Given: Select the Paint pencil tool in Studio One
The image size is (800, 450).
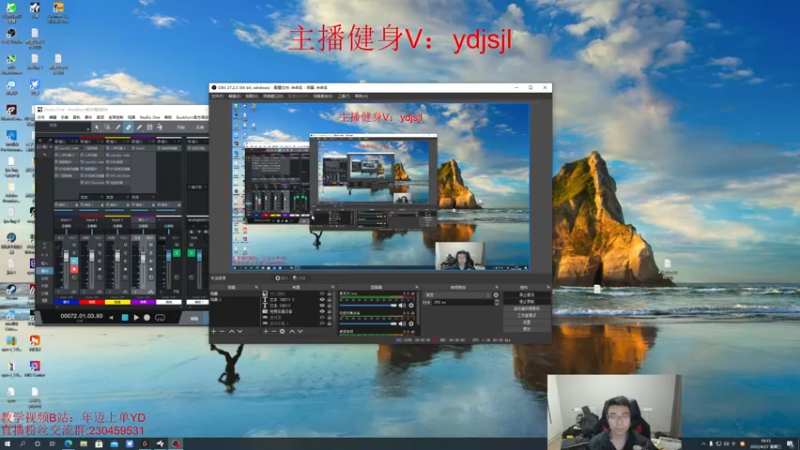Looking at the screenshot, I should [x=139, y=128].
